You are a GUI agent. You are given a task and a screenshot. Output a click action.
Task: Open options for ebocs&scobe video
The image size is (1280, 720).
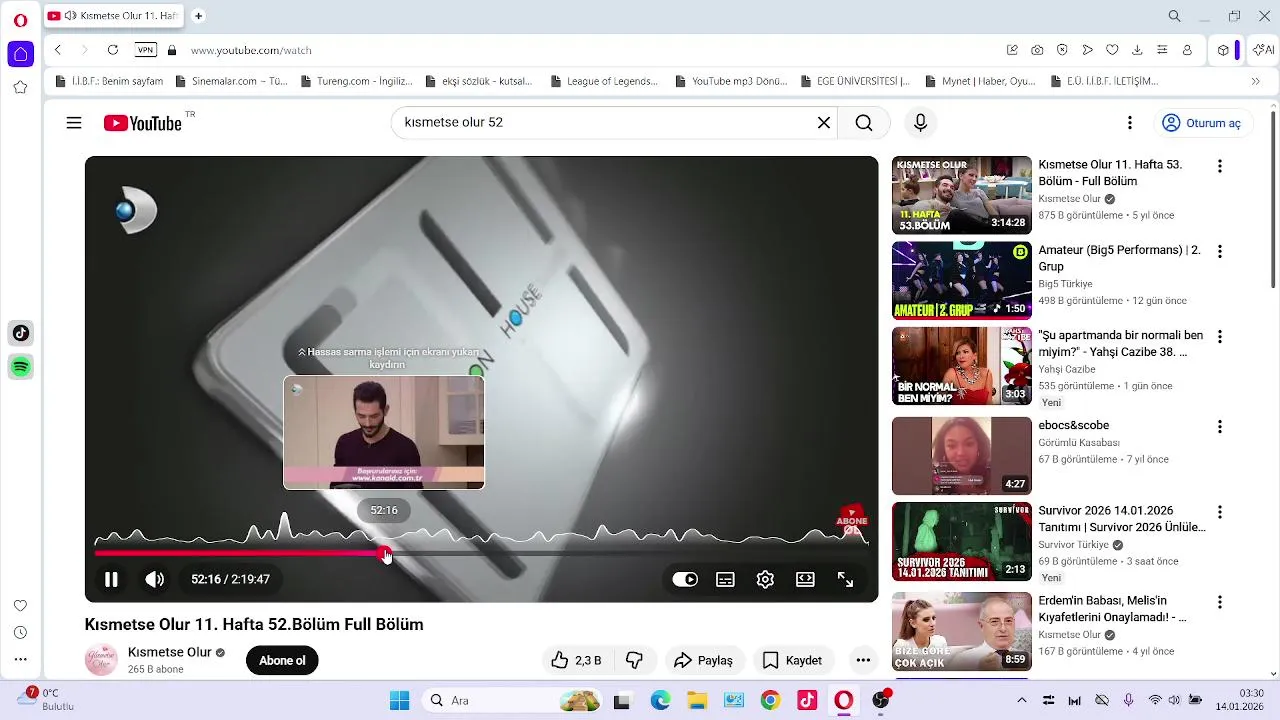pyautogui.click(x=1219, y=427)
